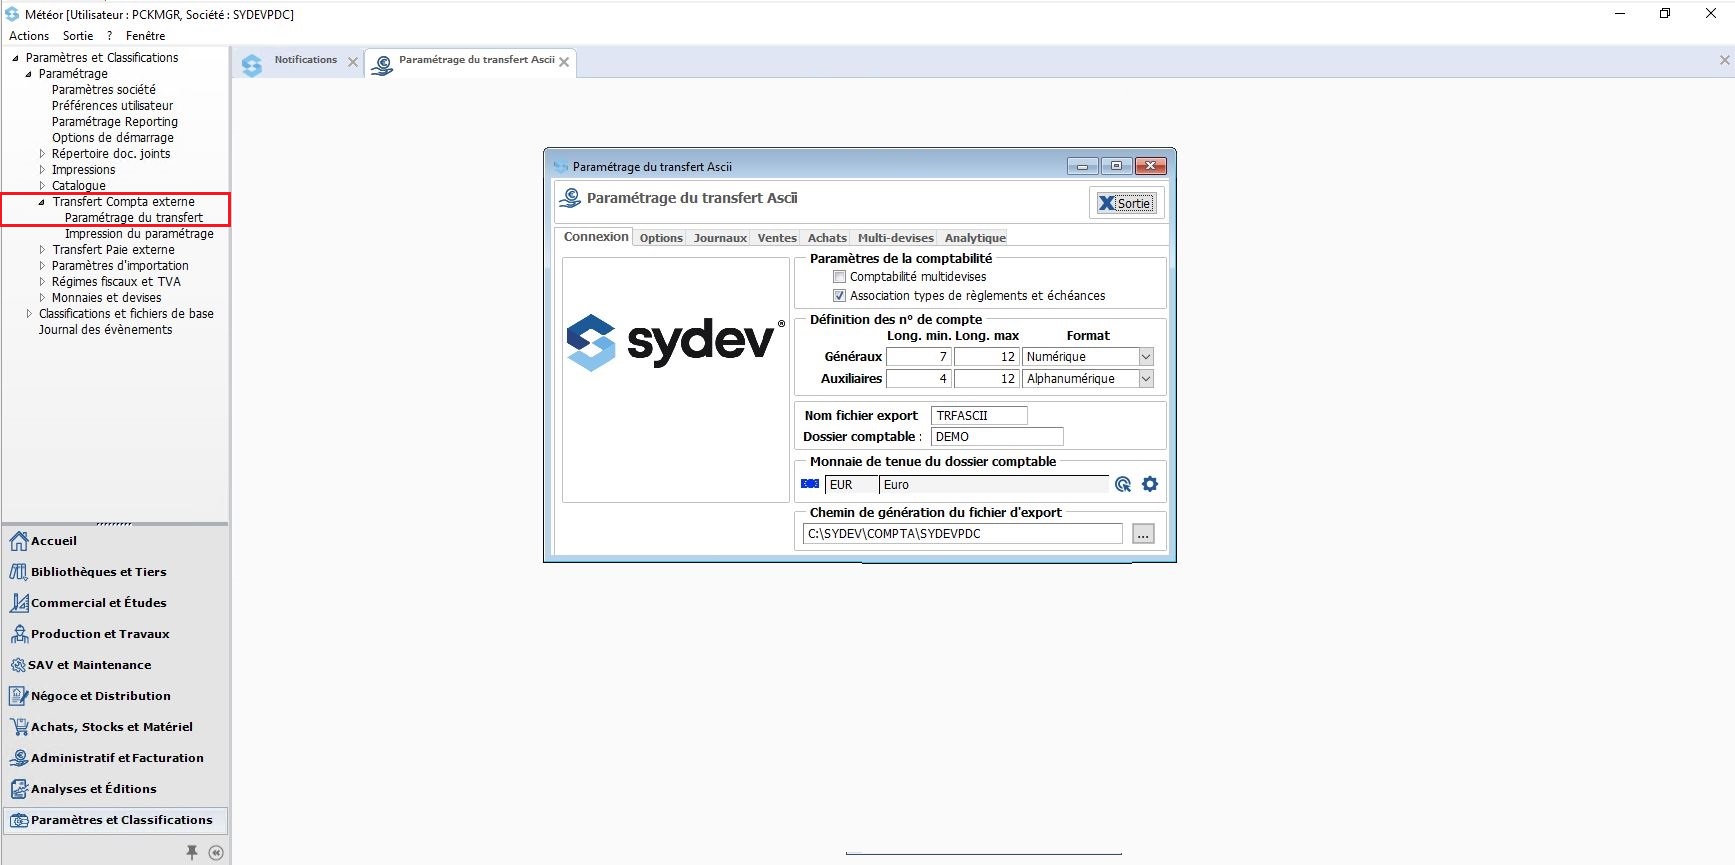Toggle Comptabilité multidevises checkbox
Viewport: 1735px width, 865px height.
840,277
